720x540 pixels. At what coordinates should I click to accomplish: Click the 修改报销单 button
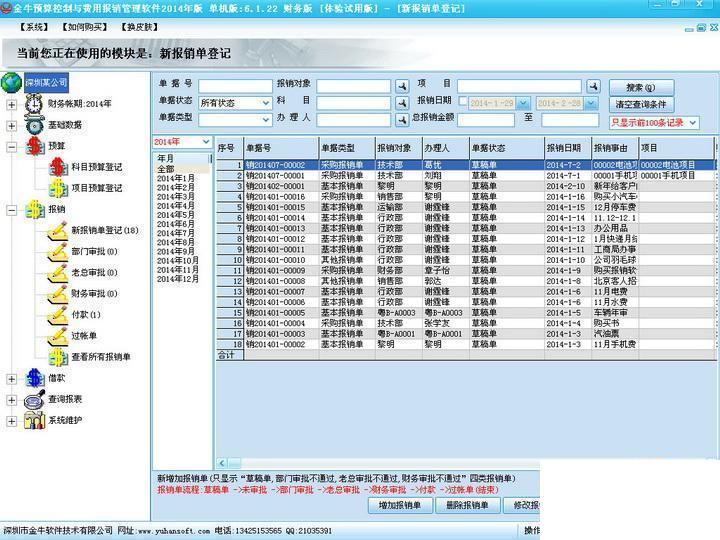521,506
